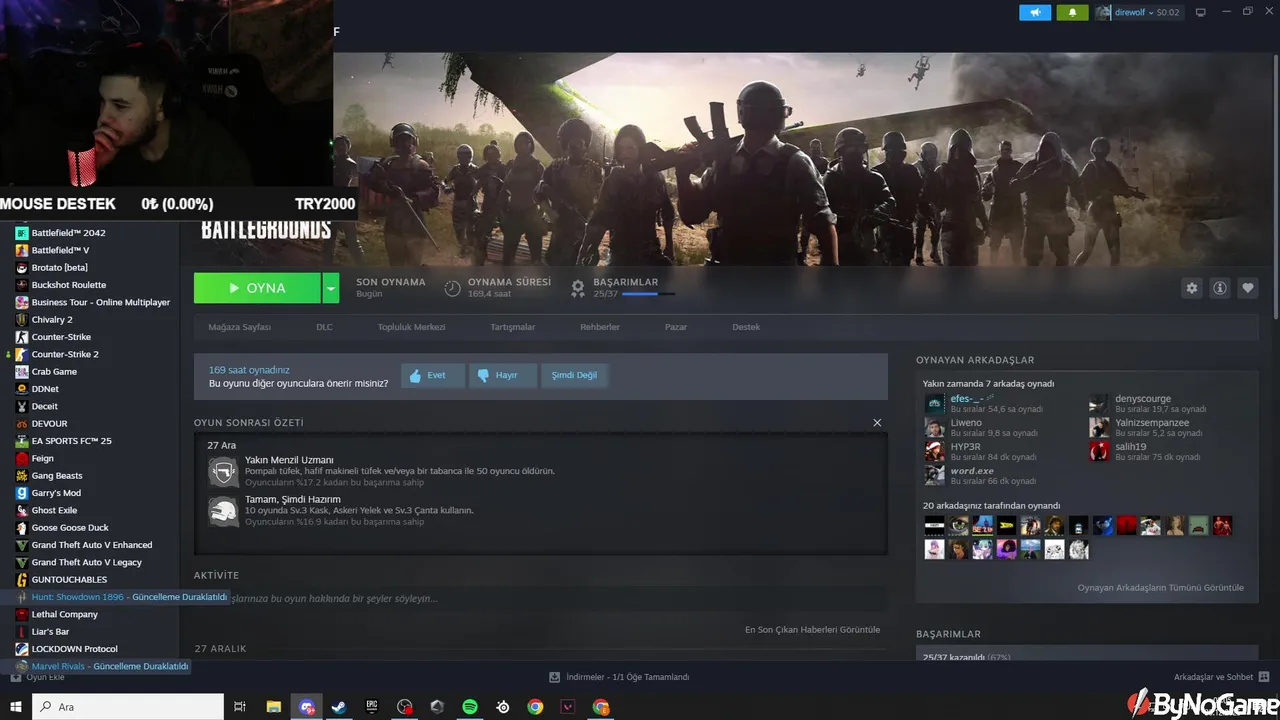Click the Yakın Menzil Uzmanı achievement icon
This screenshot has height=720, width=1280.
(x=223, y=471)
